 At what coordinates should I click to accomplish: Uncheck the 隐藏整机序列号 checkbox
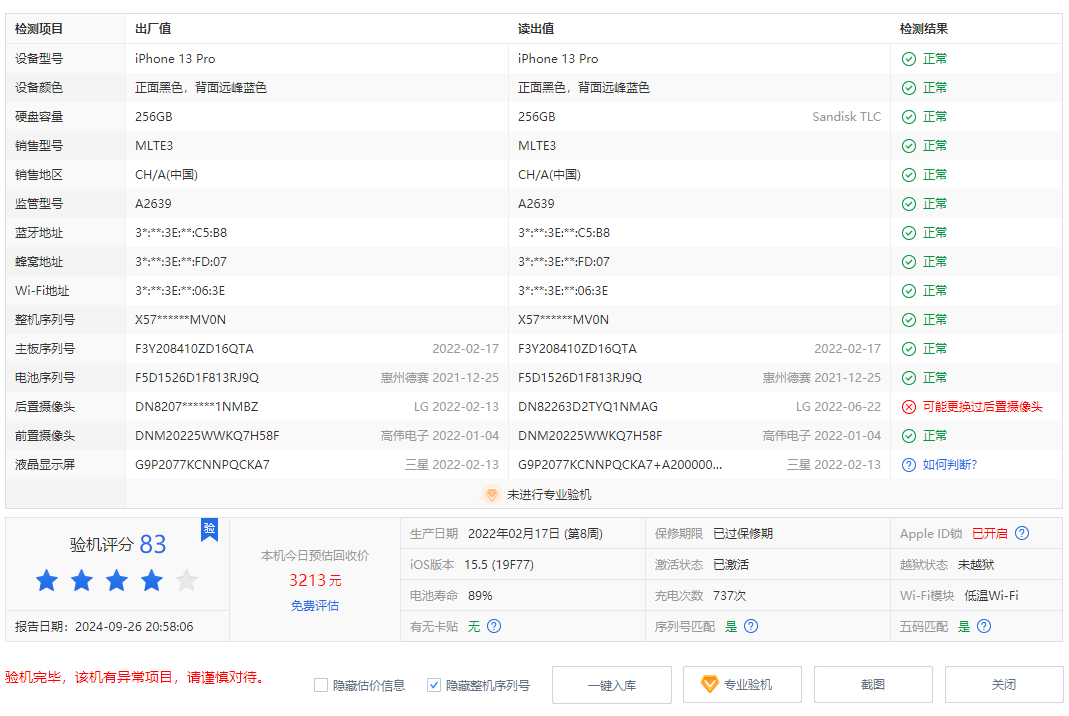(434, 685)
